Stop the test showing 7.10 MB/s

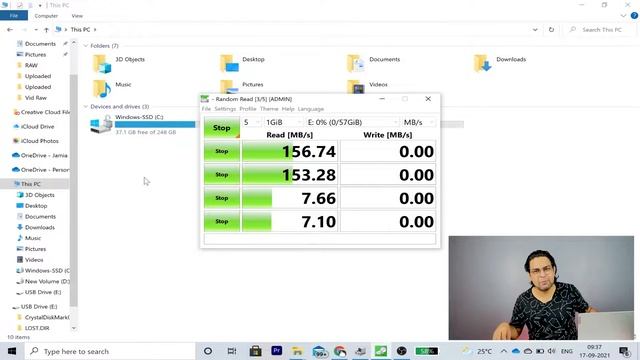[222, 221]
